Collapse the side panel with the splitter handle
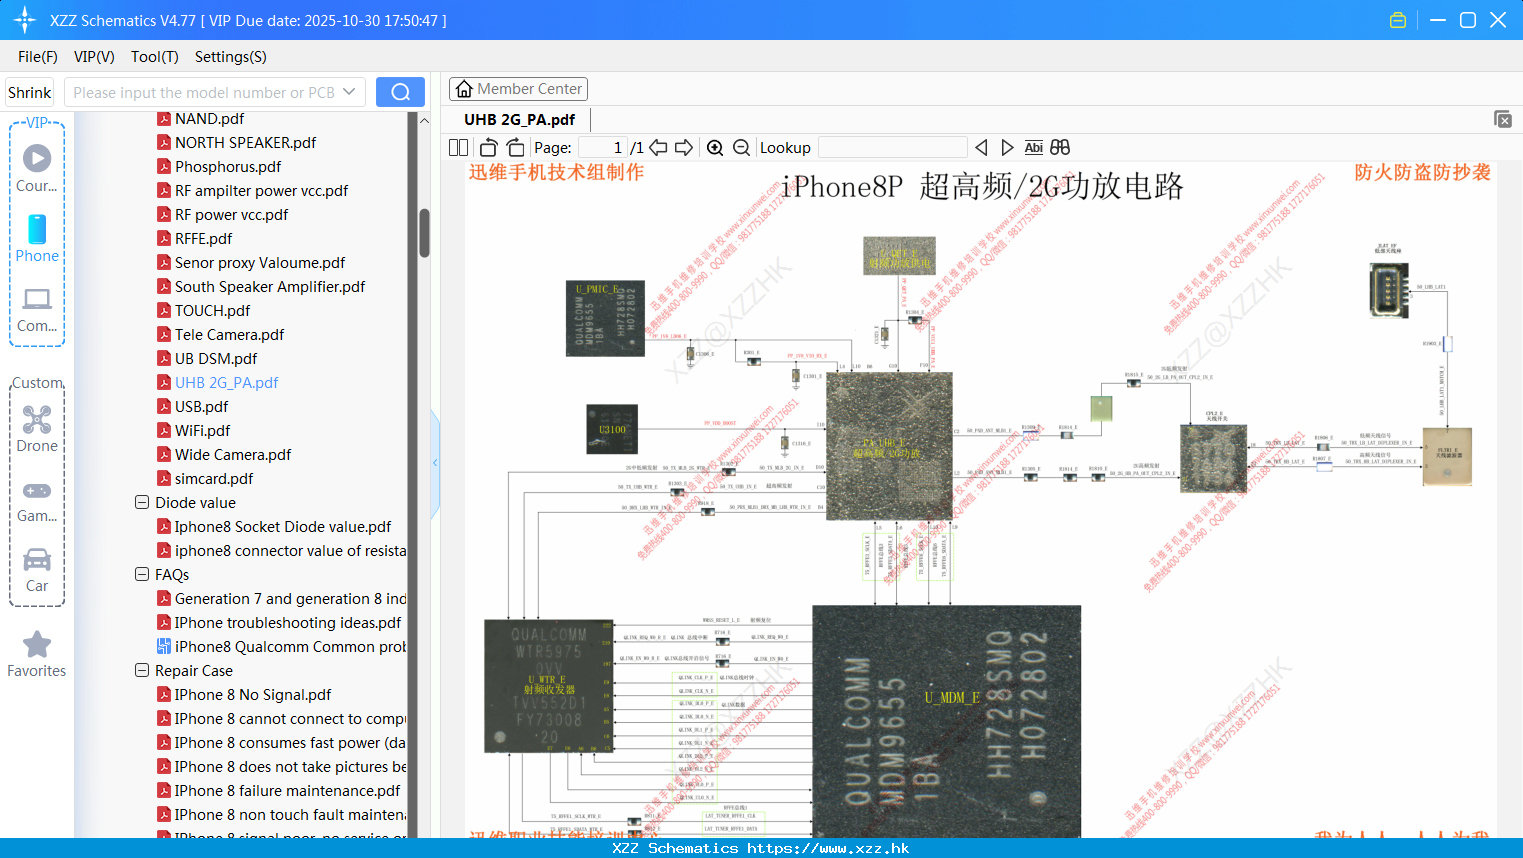 point(435,462)
